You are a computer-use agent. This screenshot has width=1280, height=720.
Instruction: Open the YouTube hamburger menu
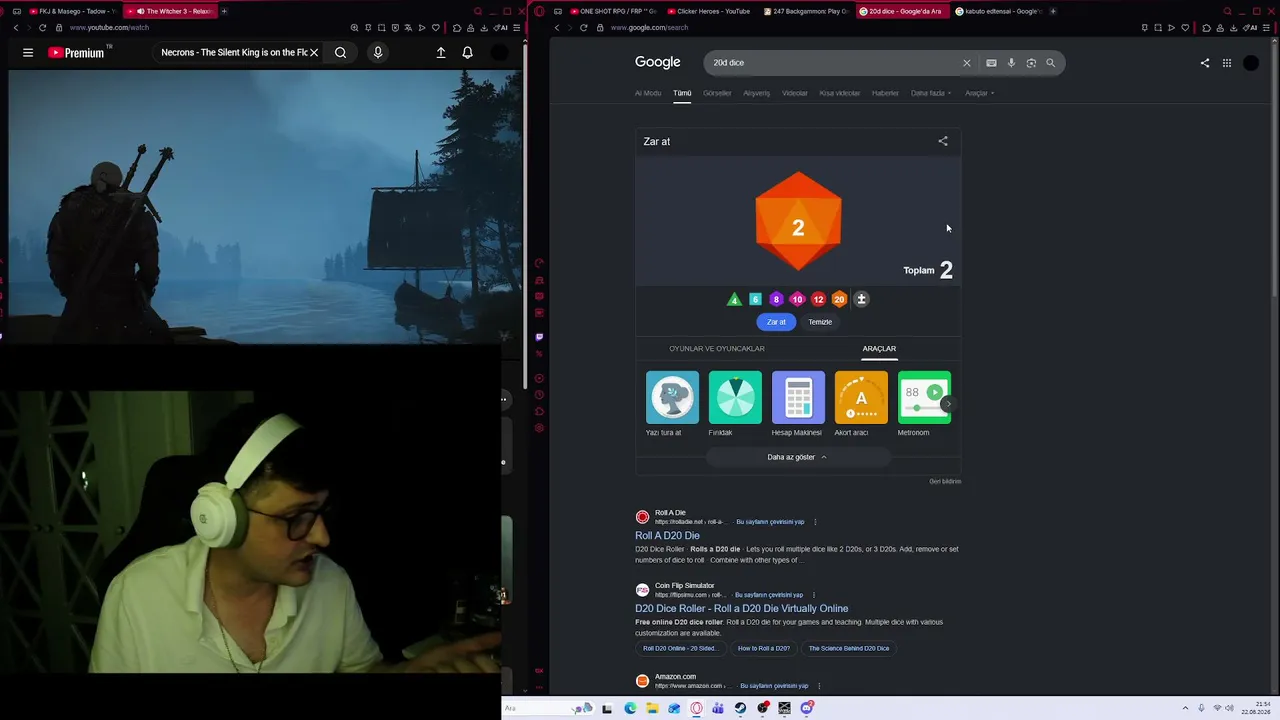tap(28, 53)
